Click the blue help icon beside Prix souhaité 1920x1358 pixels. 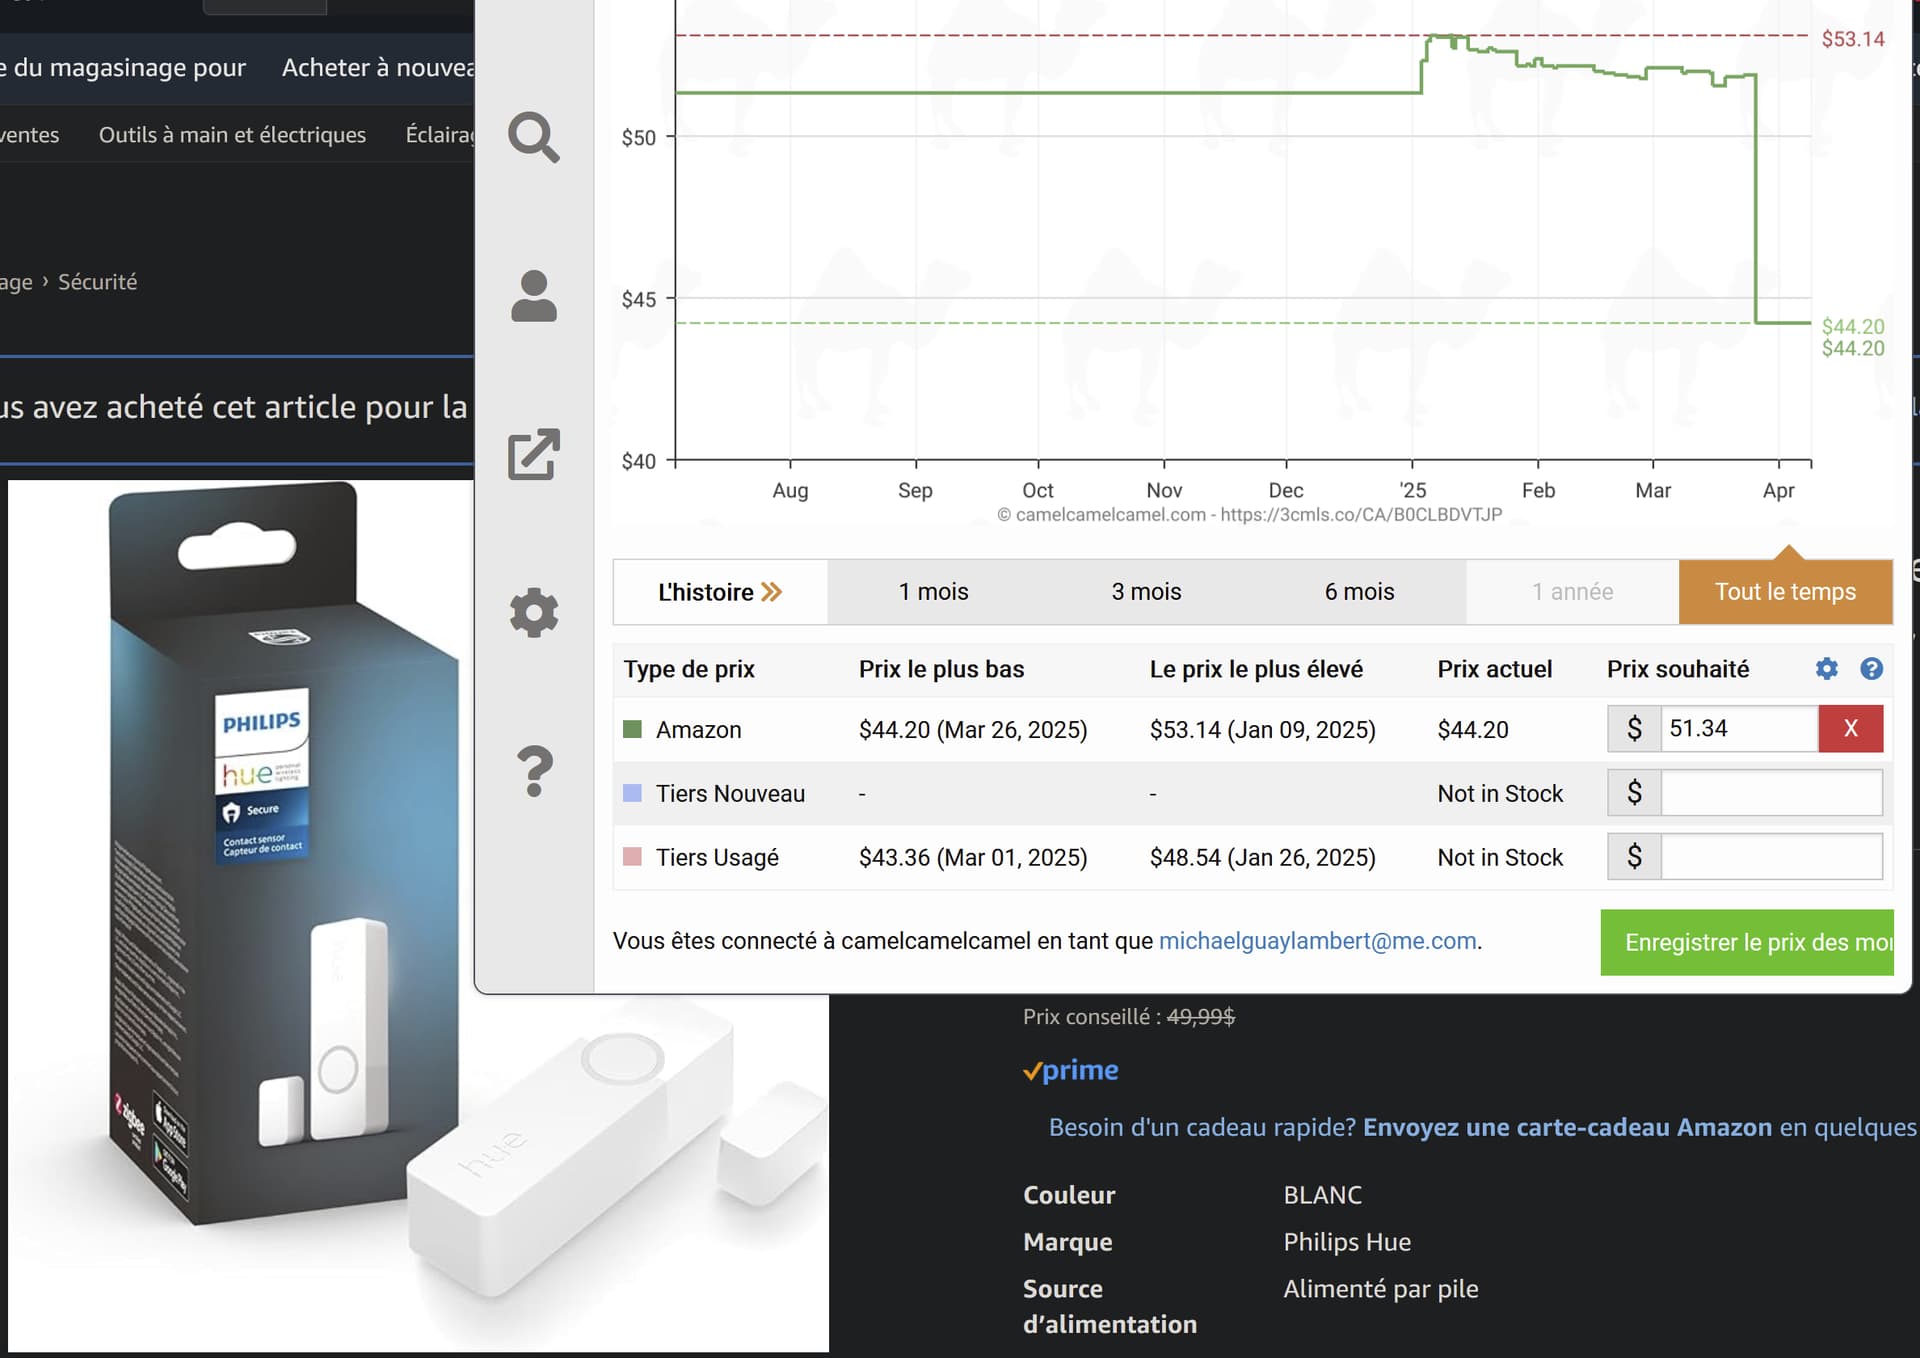(1872, 669)
